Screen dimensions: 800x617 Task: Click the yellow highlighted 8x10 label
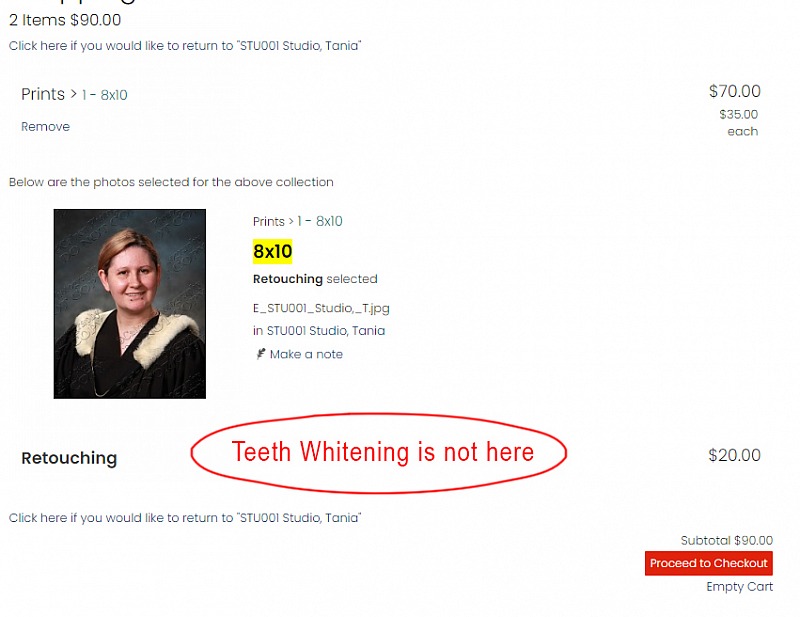point(272,251)
